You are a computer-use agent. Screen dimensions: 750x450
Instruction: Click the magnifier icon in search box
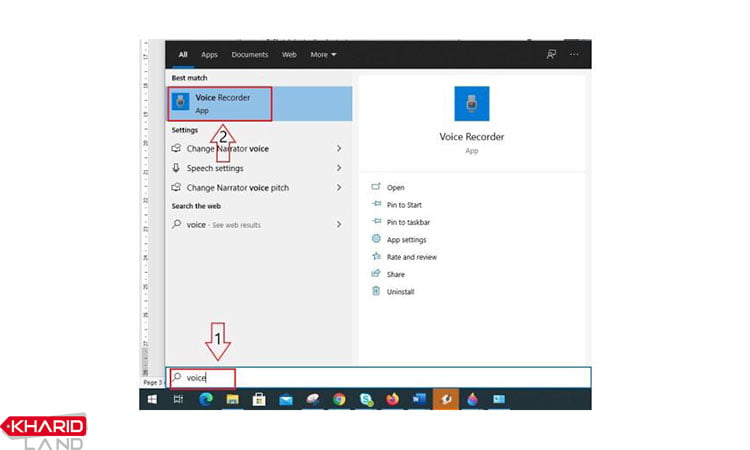[x=177, y=377]
